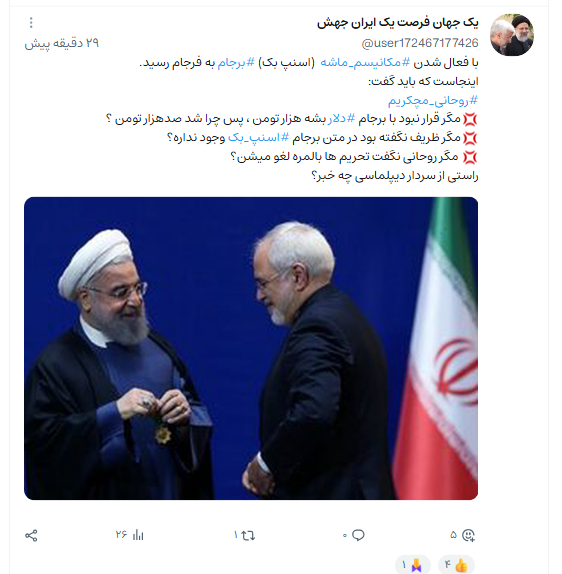
Task: Open the display name یک جهان فرصت یک ایران جهش
Action: [x=398, y=23]
